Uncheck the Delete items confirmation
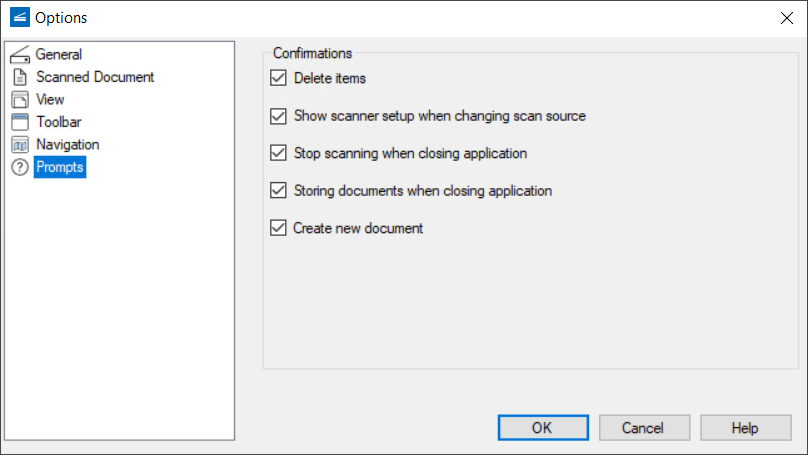Image resolution: width=808 pixels, height=455 pixels. (278, 78)
